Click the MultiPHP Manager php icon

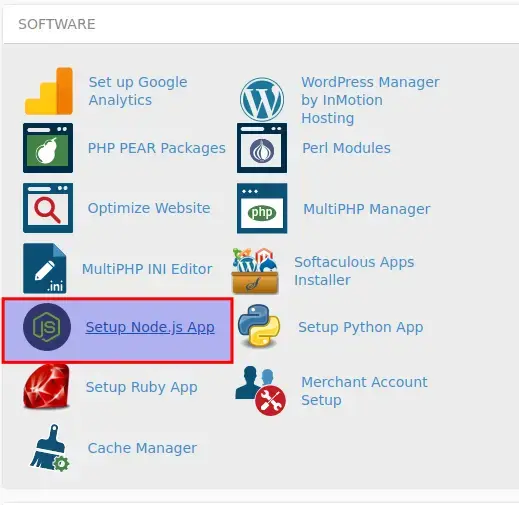(262, 208)
